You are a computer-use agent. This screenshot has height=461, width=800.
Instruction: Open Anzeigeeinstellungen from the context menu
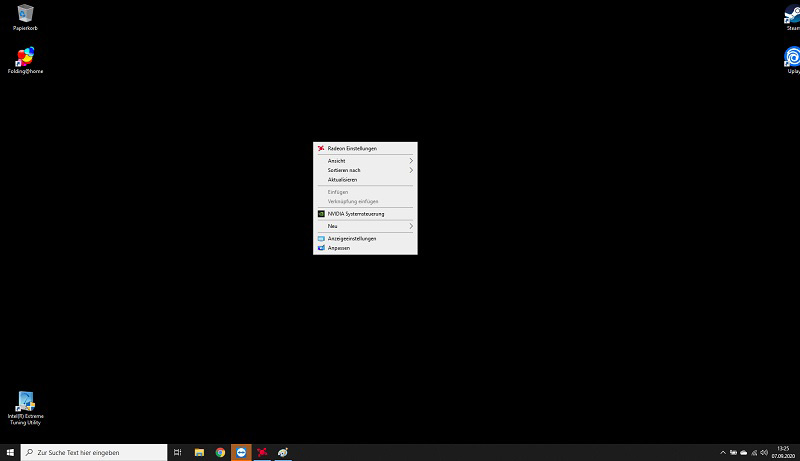pos(365,239)
